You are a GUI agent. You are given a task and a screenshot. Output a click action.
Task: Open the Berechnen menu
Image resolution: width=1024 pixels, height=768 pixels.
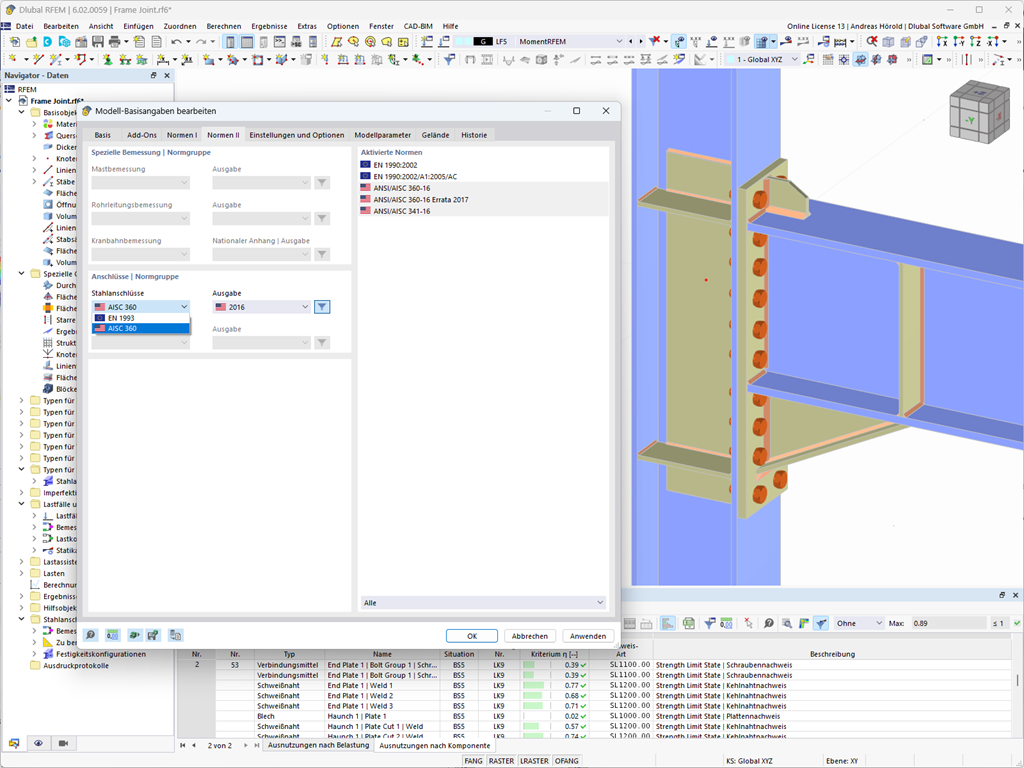point(224,26)
